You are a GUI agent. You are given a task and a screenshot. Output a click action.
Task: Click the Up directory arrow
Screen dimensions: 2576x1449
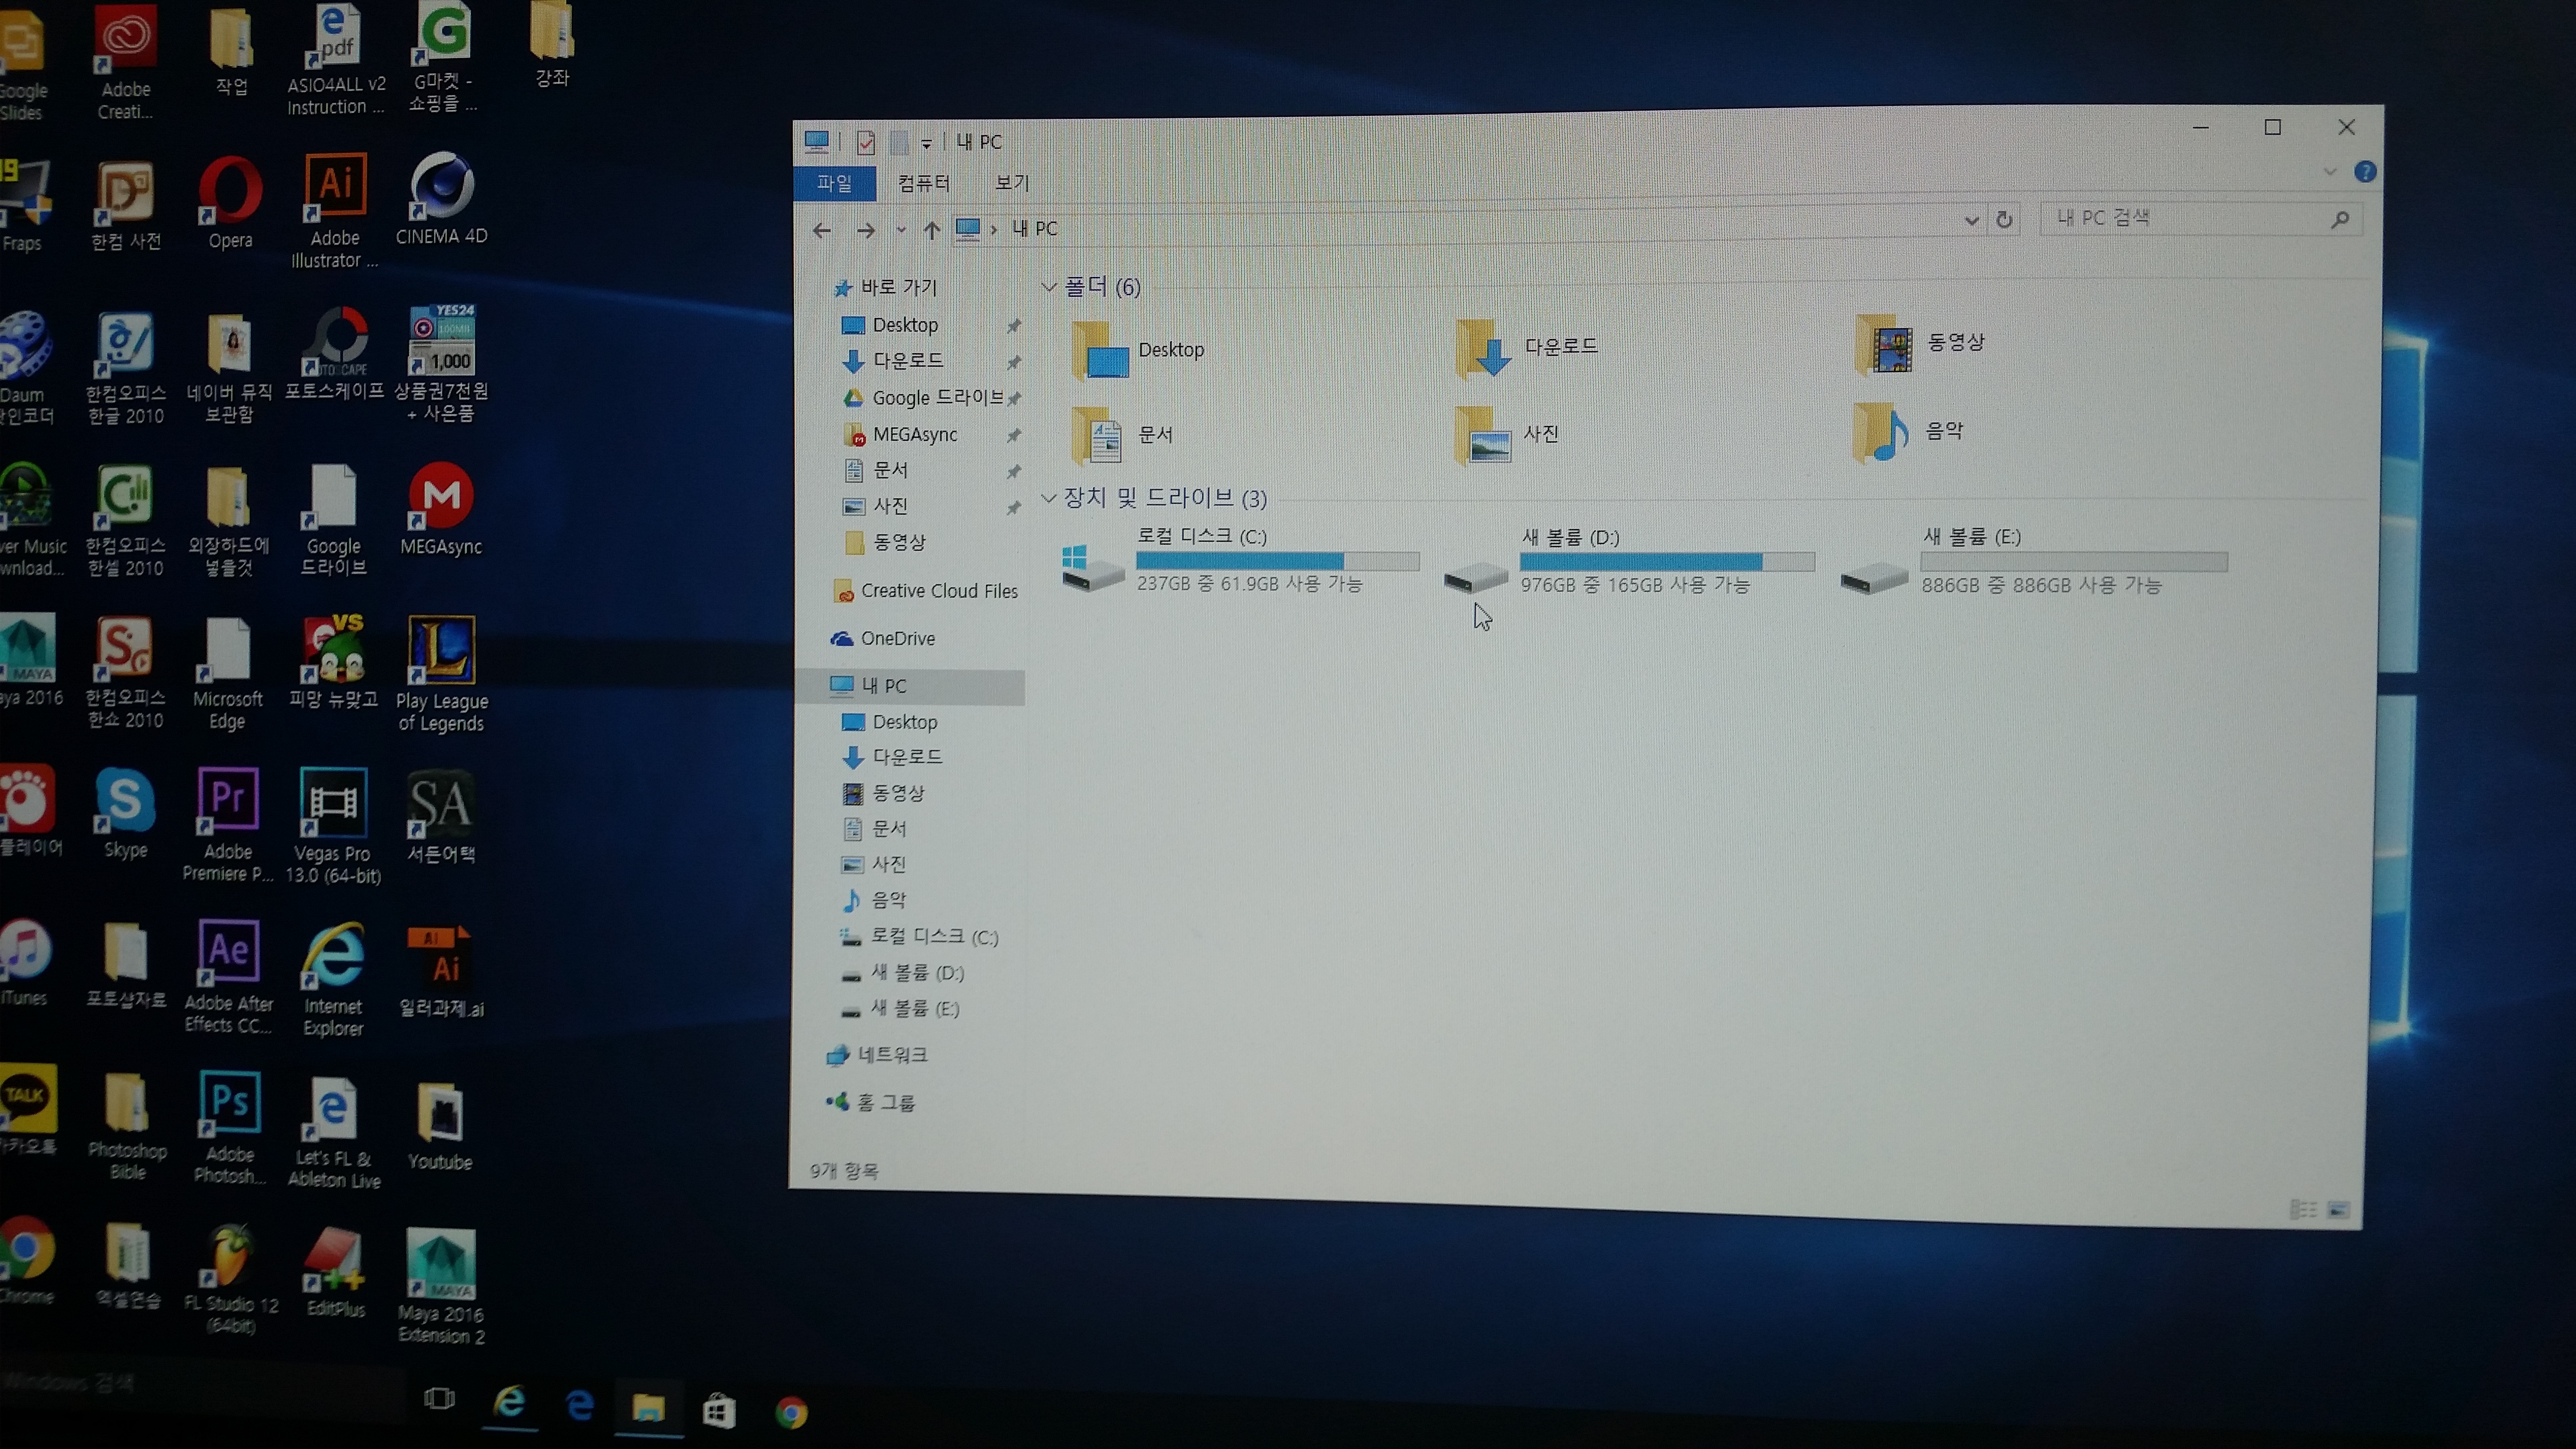coord(931,231)
